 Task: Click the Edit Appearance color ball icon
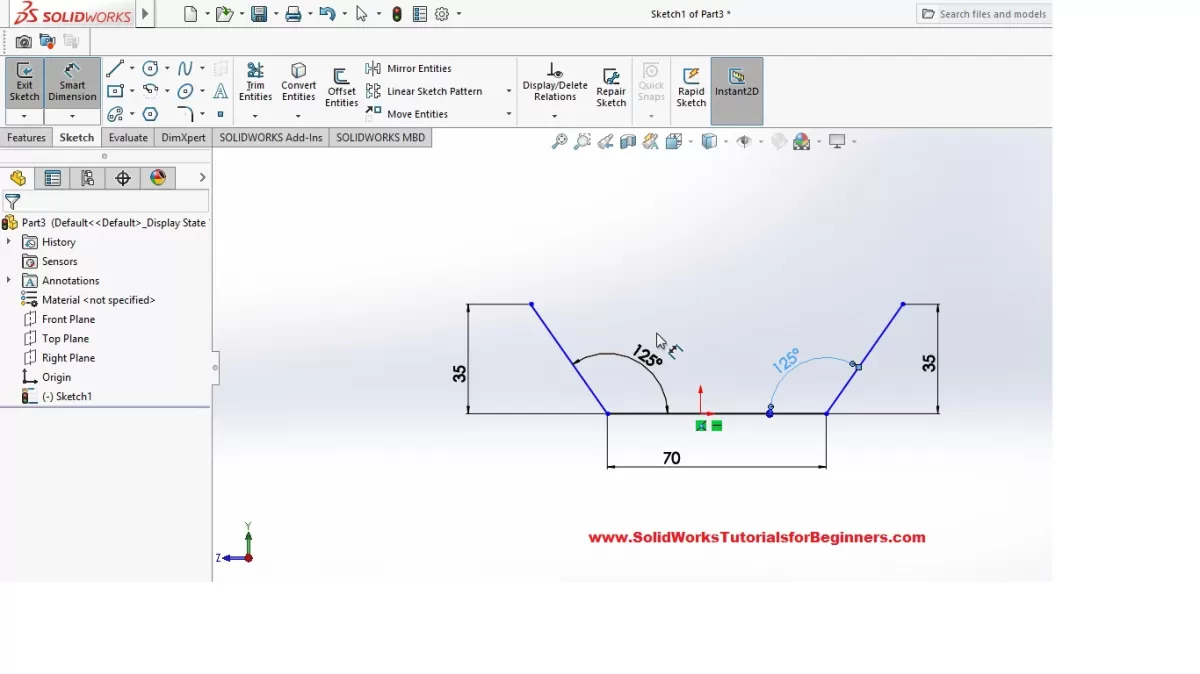[x=801, y=142]
